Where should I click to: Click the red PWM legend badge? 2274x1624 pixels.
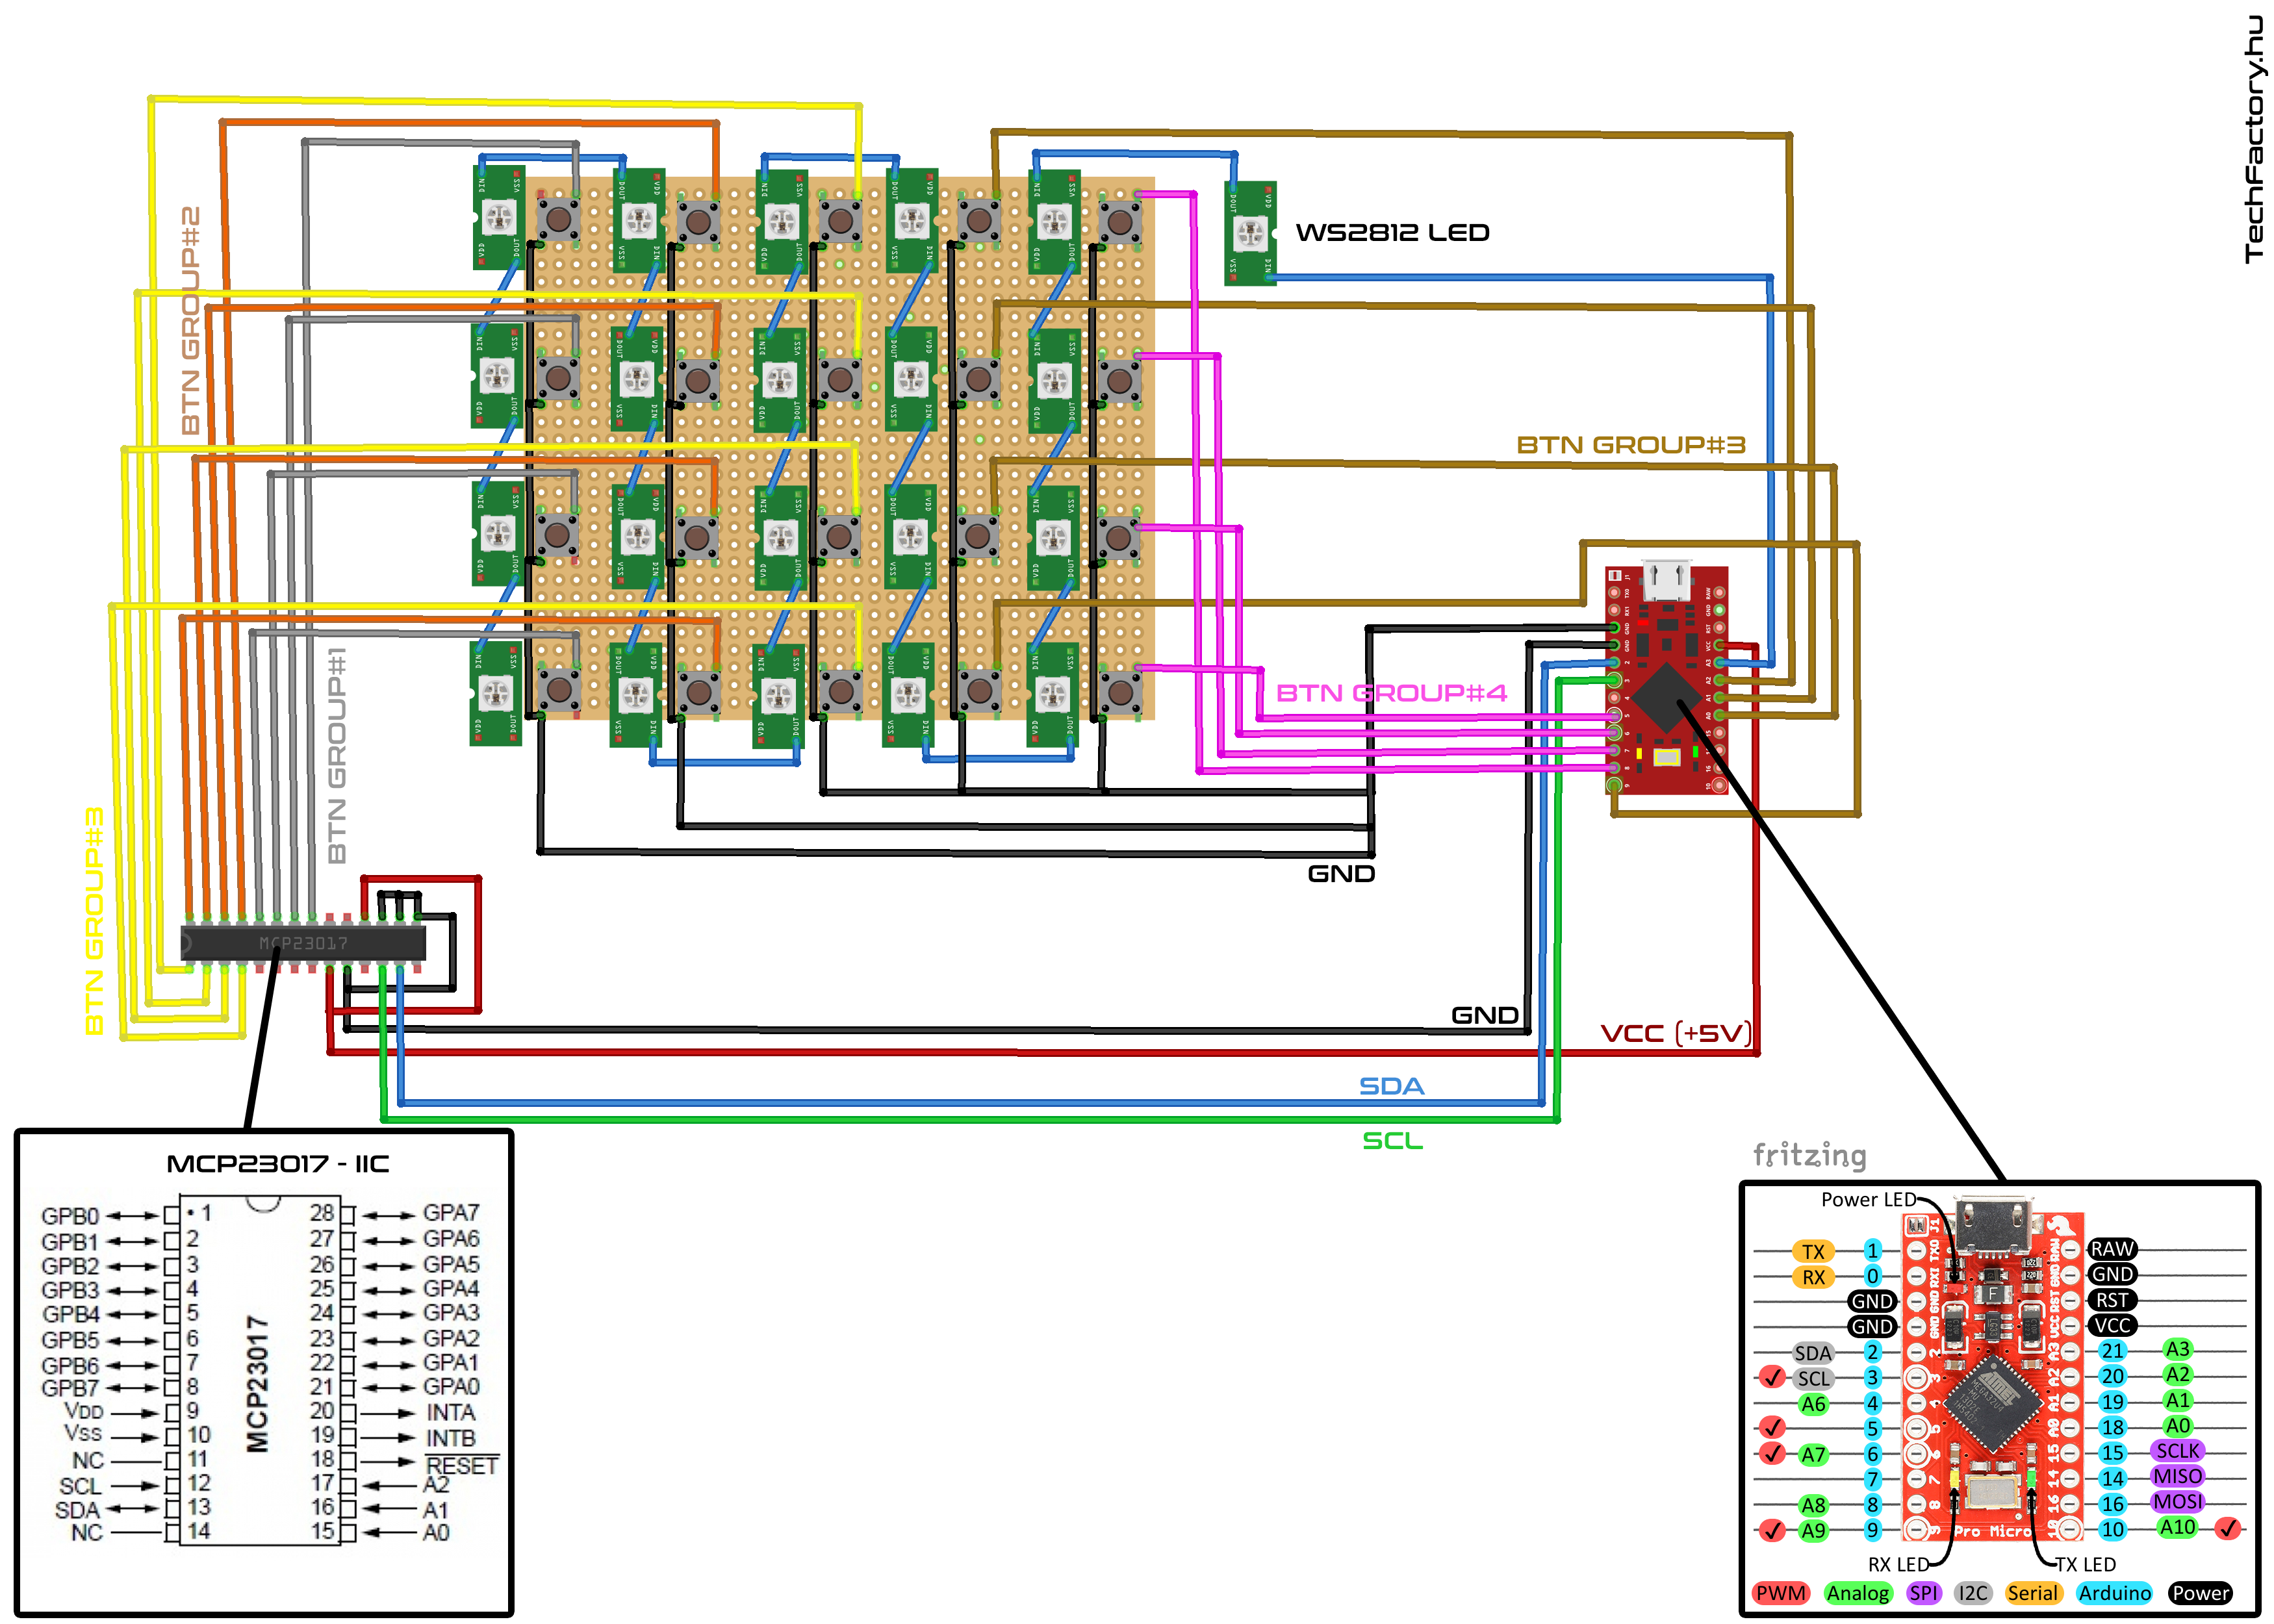point(1781,1593)
